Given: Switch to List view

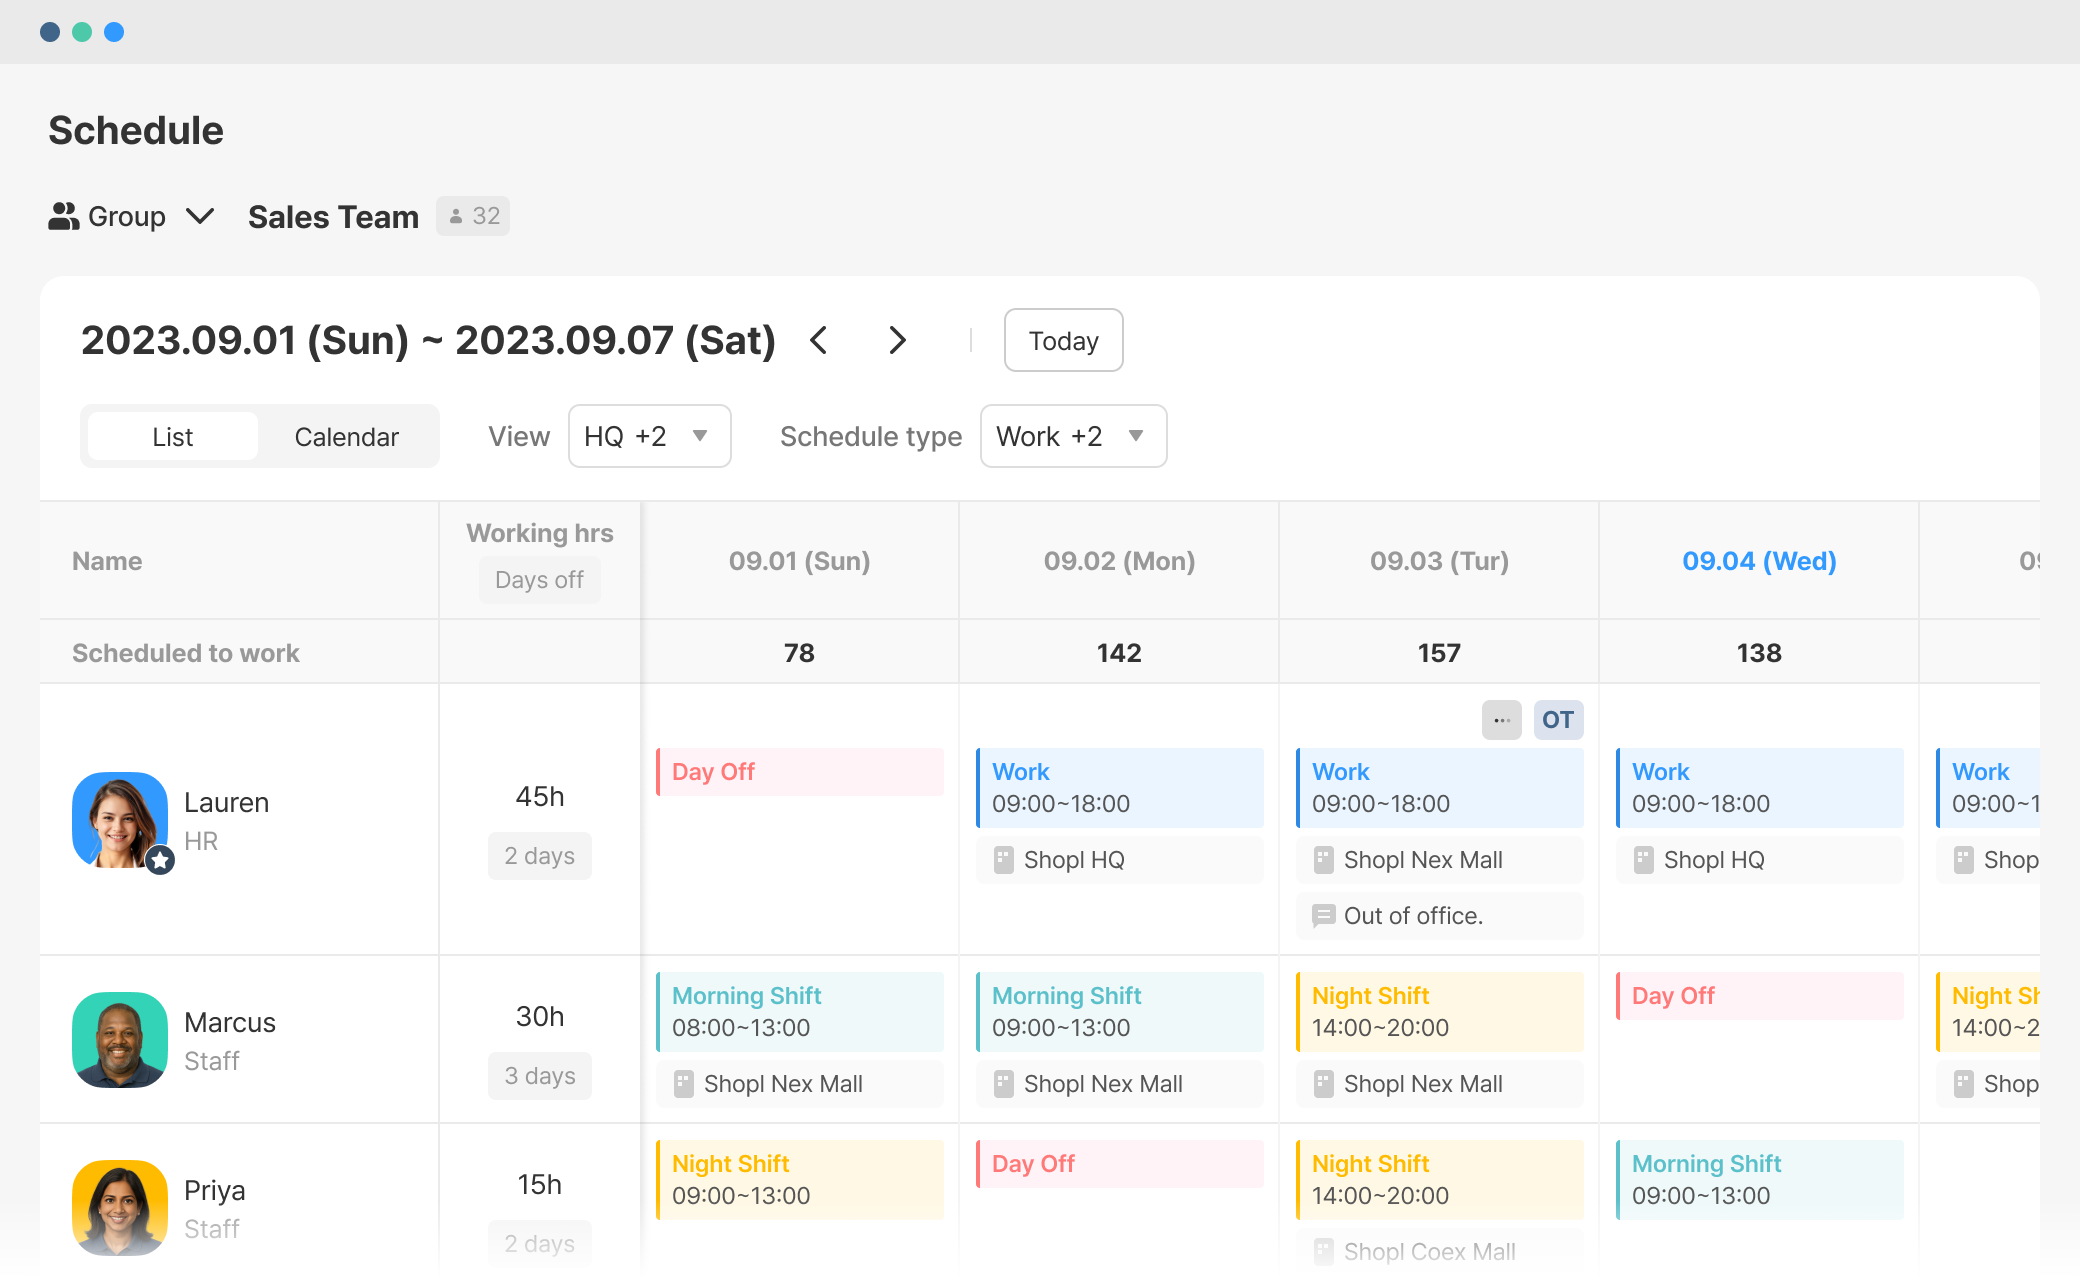Looking at the screenshot, I should 172,437.
